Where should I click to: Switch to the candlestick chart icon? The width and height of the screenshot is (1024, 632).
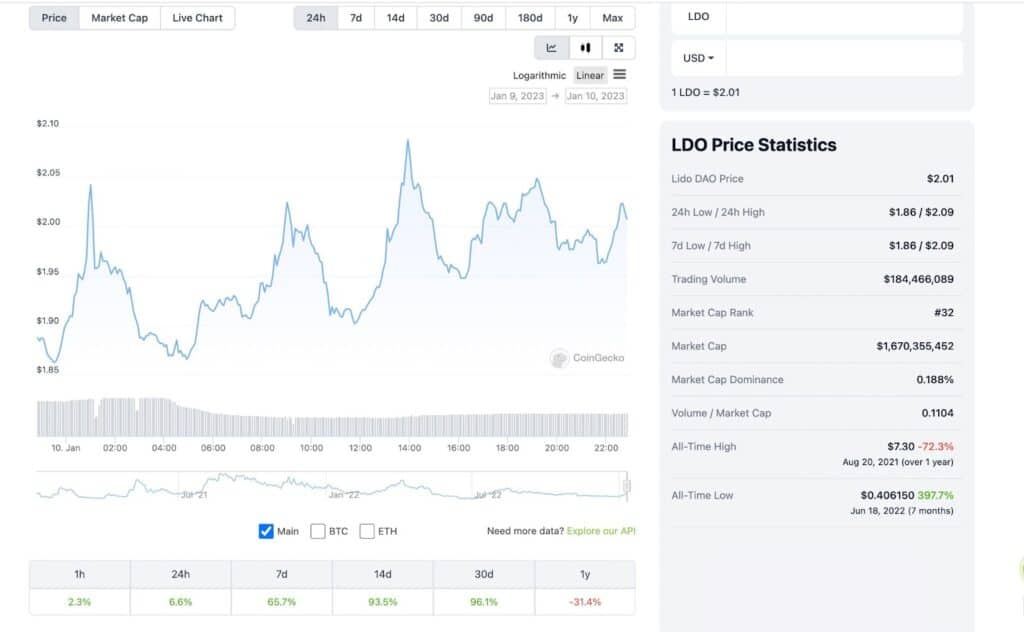tap(585, 48)
